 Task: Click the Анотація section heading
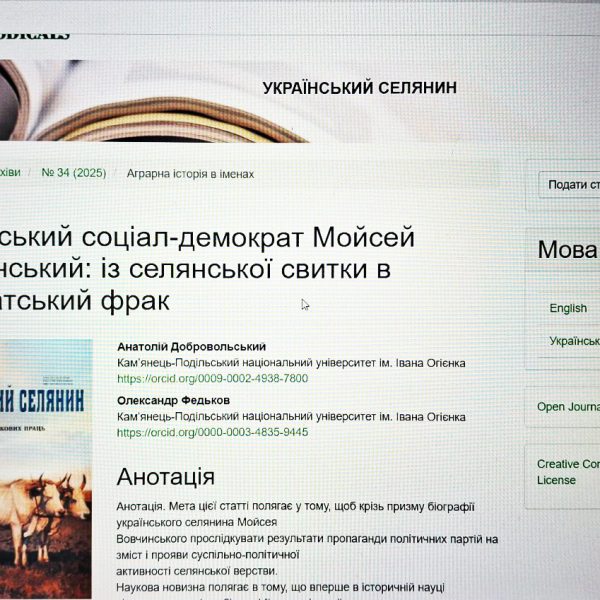point(165,477)
